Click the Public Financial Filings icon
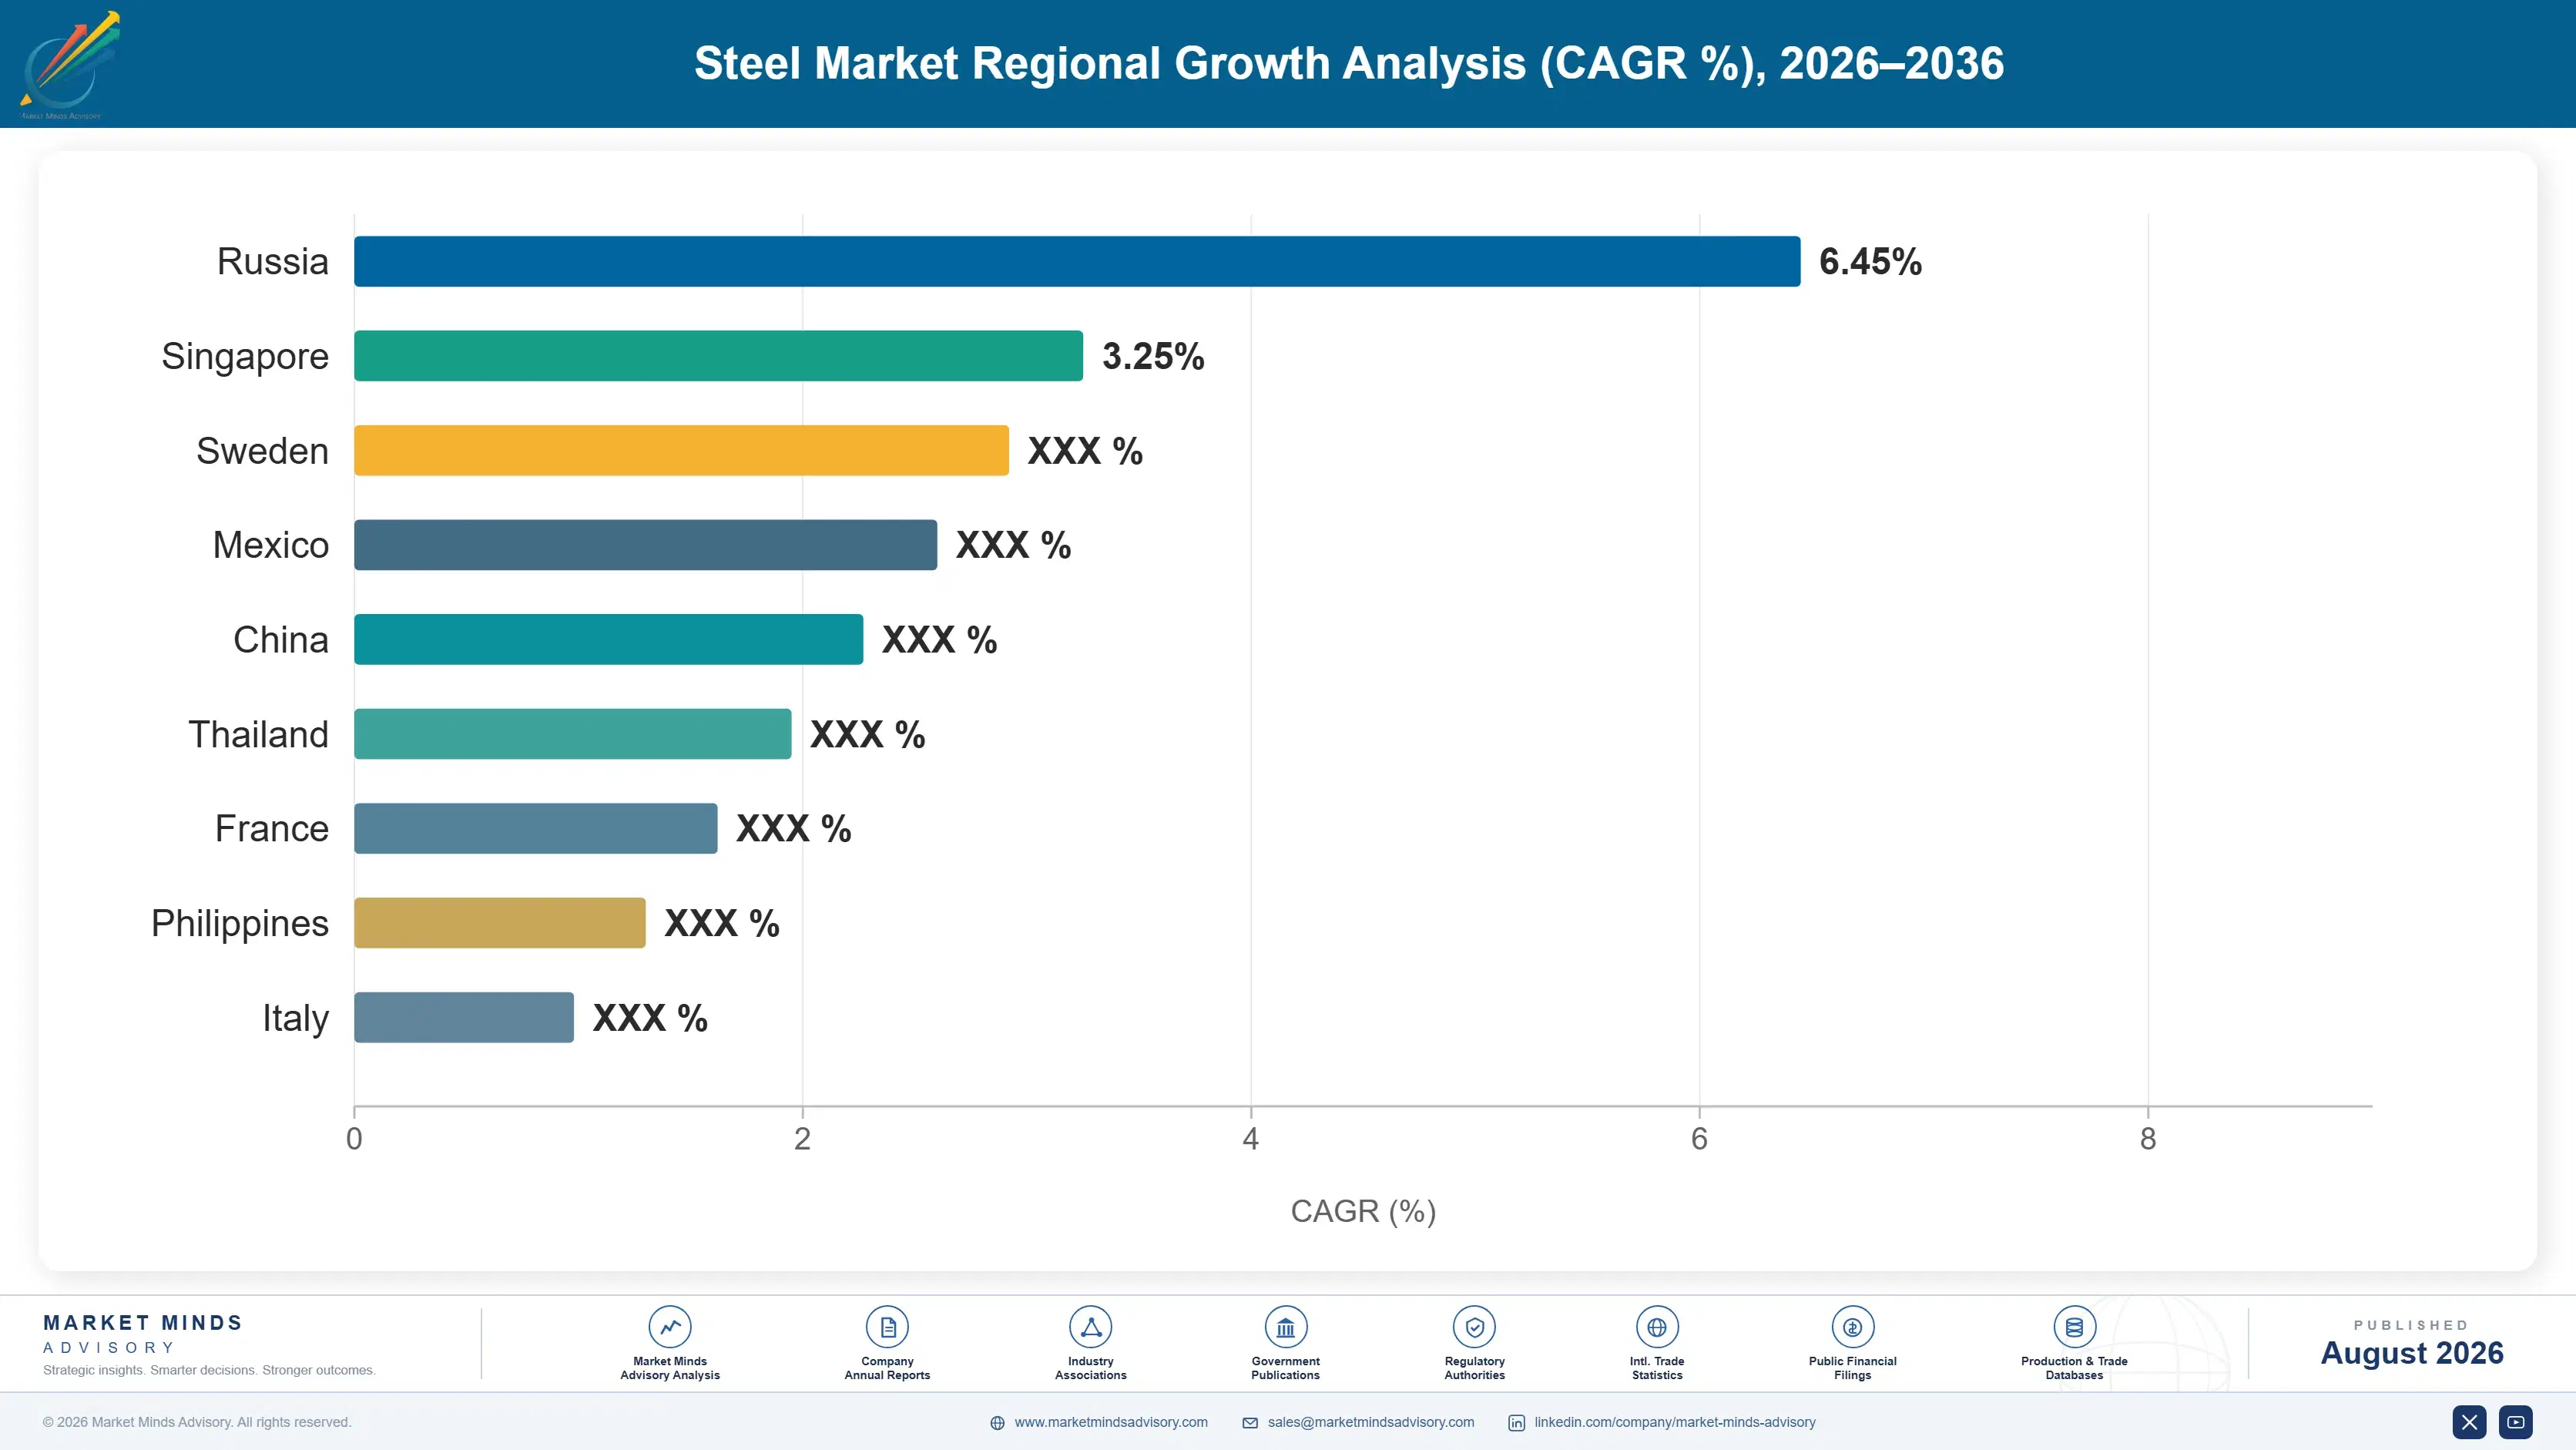This screenshot has width=2576, height=1450. [1852, 1327]
